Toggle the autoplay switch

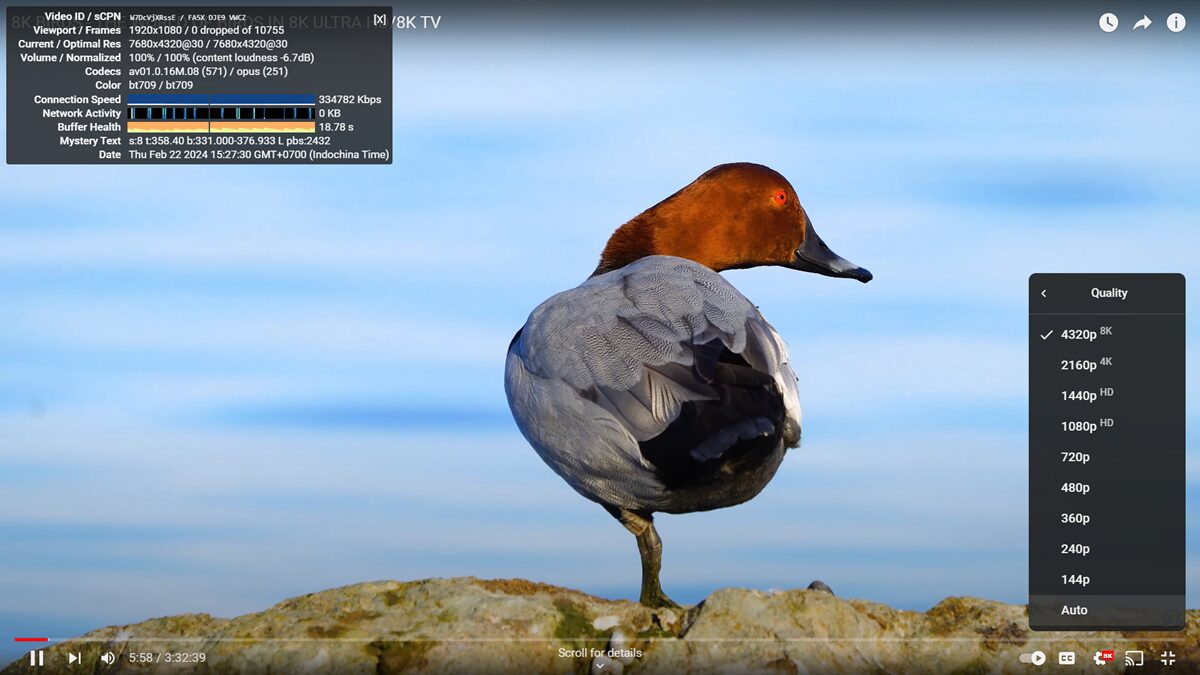(1032, 658)
